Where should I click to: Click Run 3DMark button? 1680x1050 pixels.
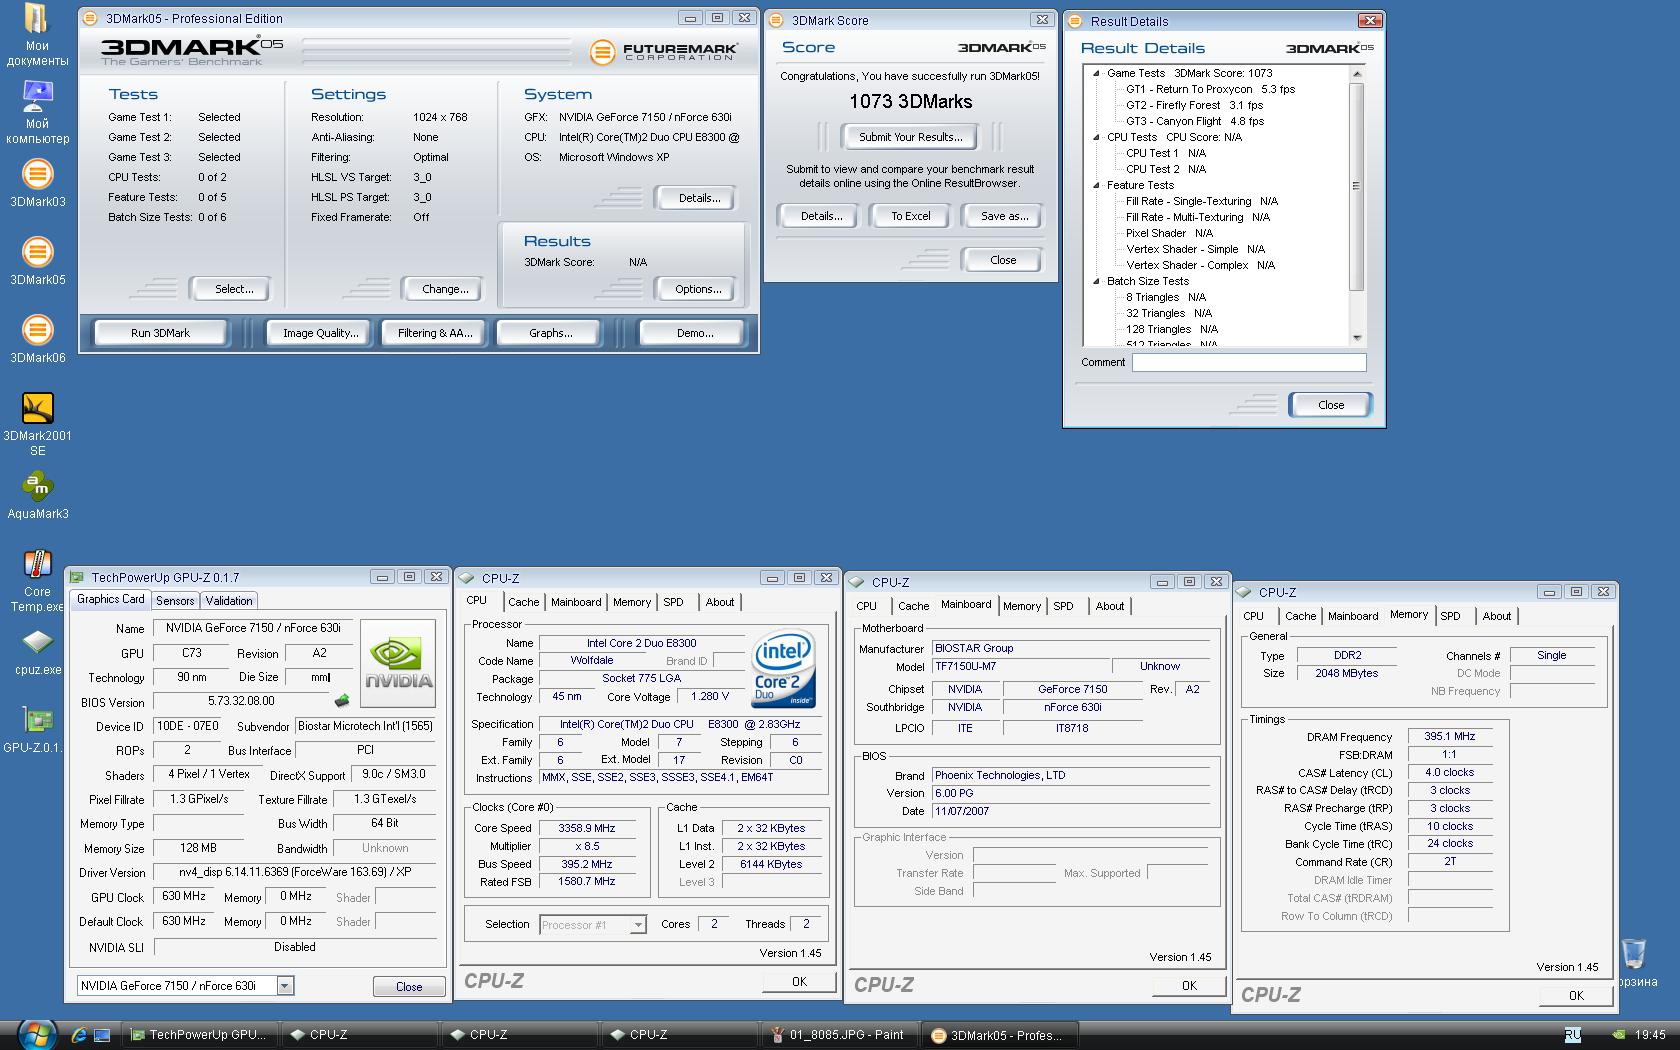[x=160, y=333]
